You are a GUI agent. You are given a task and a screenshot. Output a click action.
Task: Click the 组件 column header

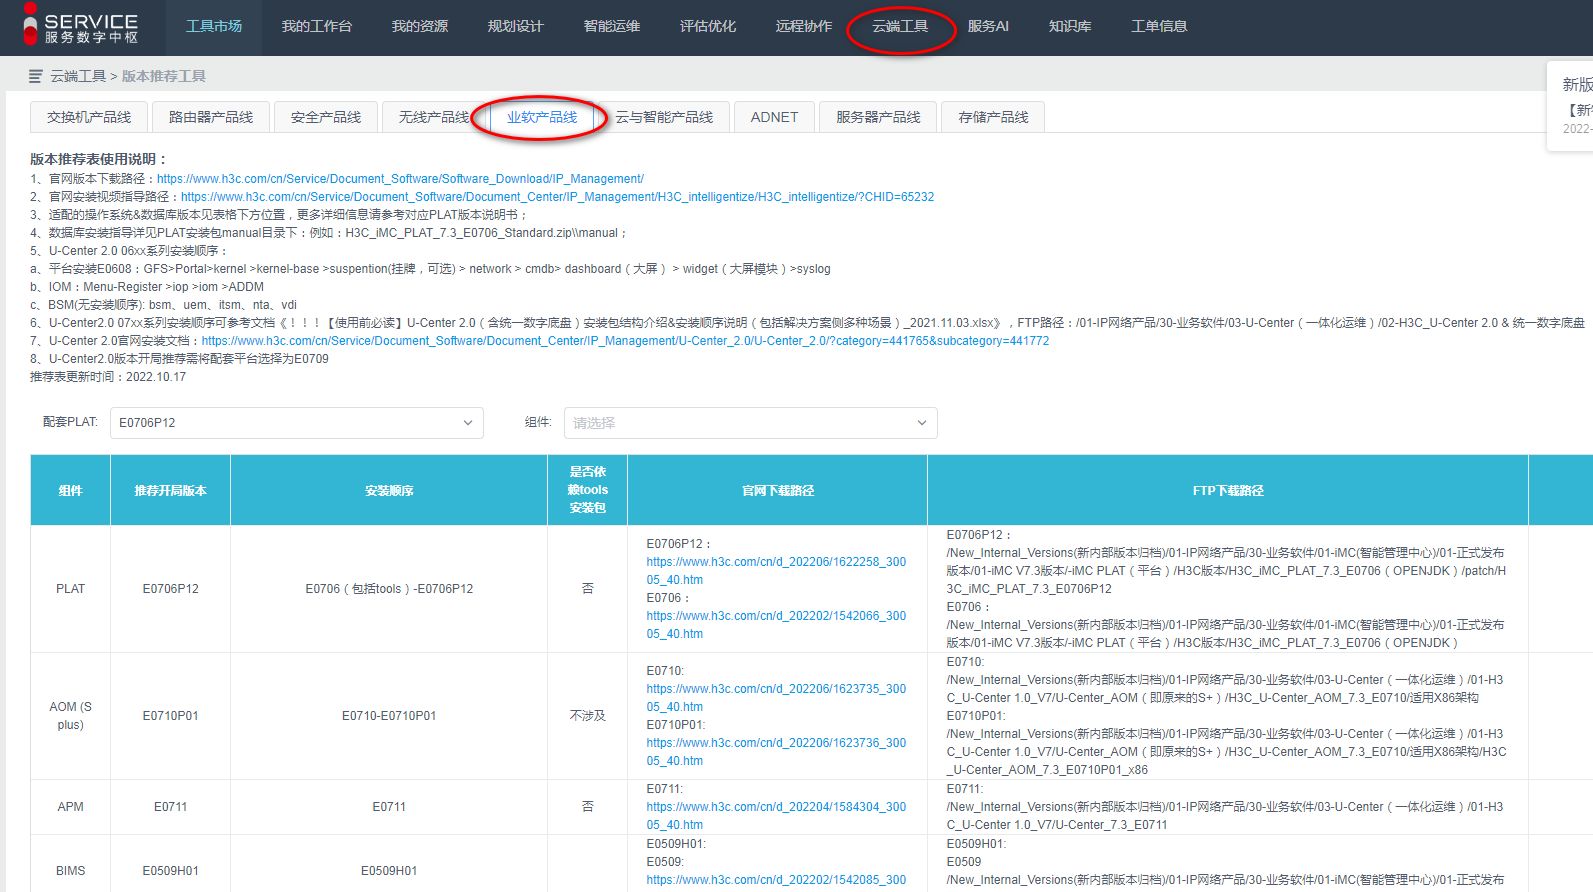(x=70, y=490)
